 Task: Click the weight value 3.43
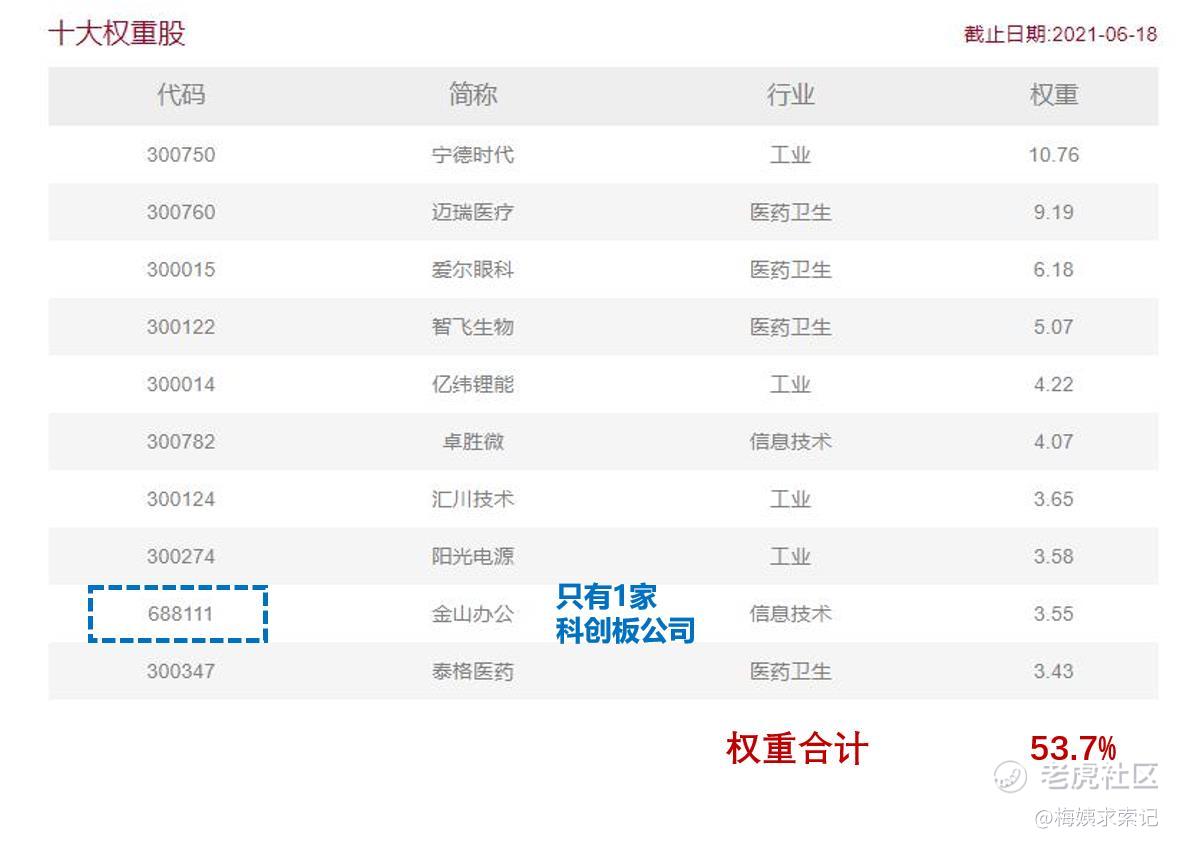pyautogui.click(x=1054, y=672)
